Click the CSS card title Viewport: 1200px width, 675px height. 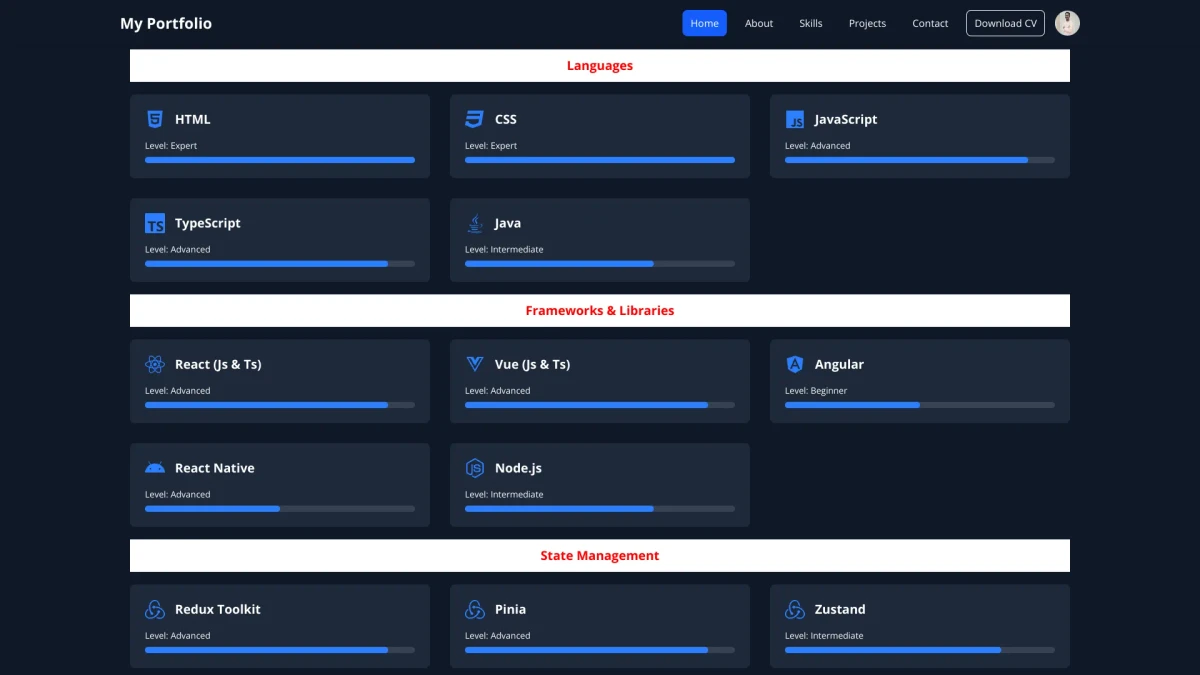coord(506,119)
